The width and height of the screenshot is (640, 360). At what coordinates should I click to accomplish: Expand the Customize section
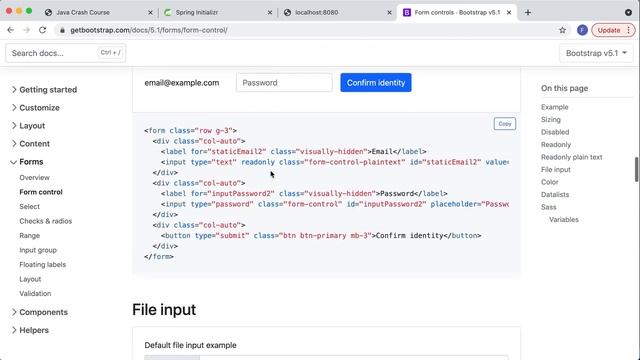click(36, 108)
